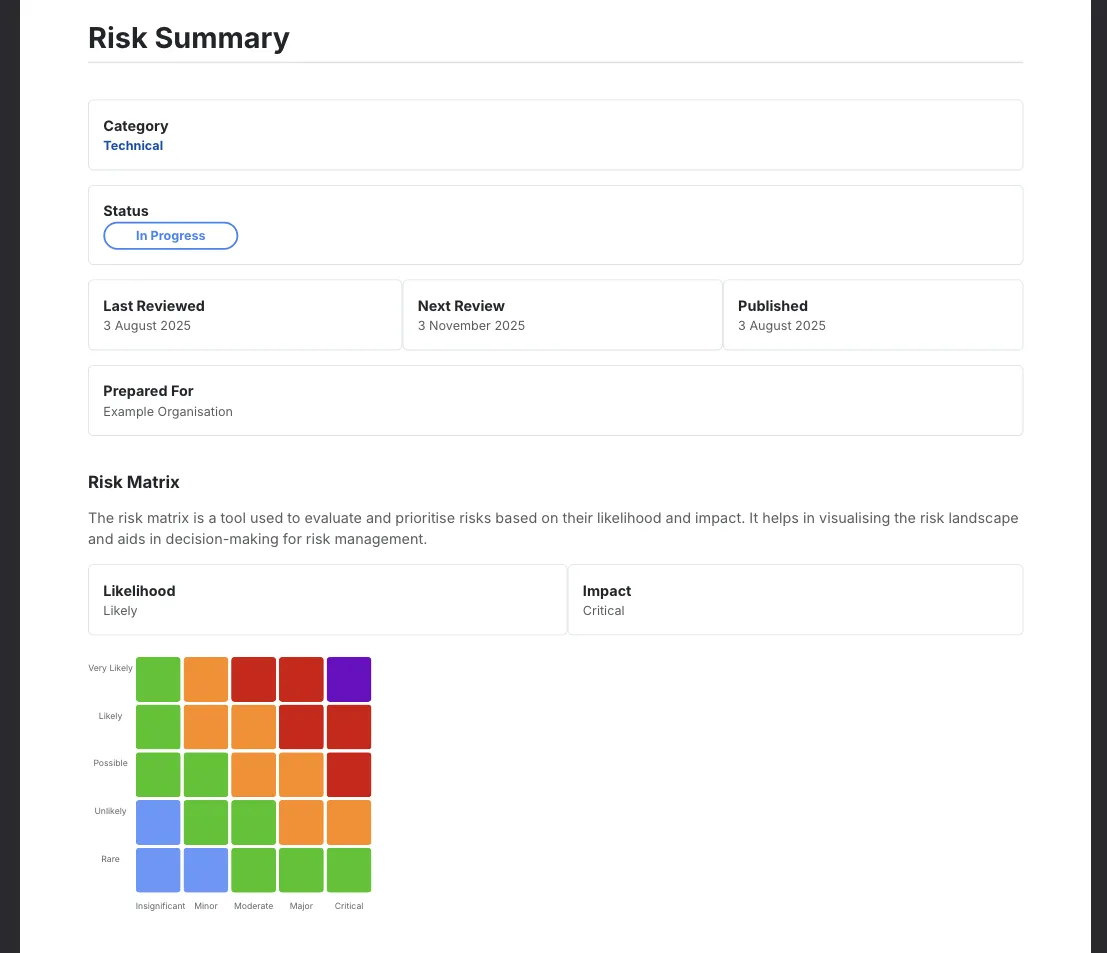Click the purple Very Likely Critical matrix cell

click(348, 678)
